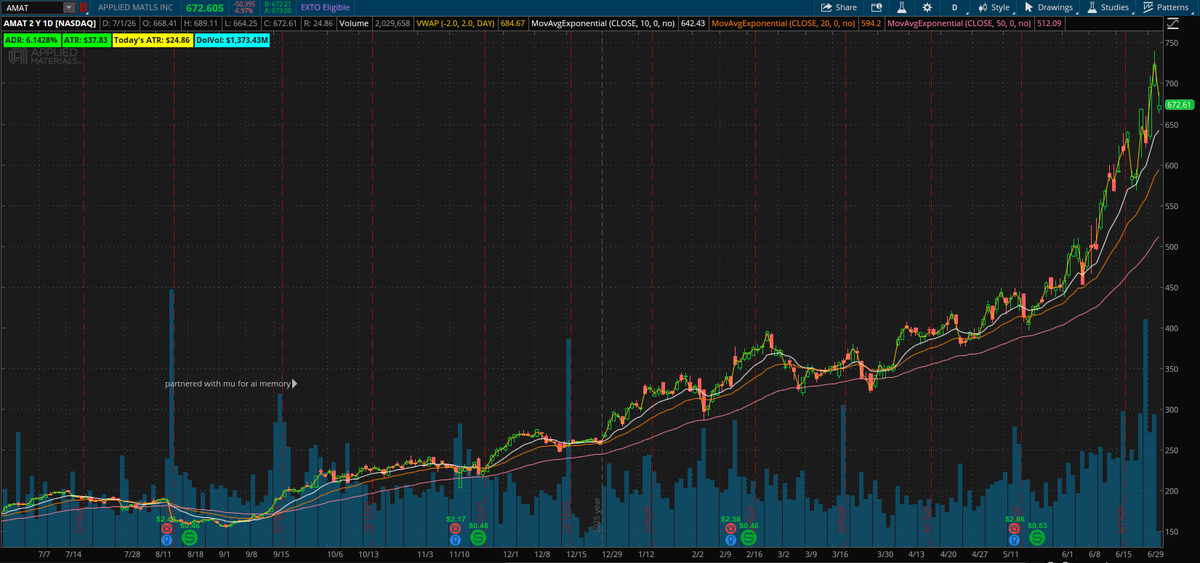This screenshot has width=1200, height=563.
Task: Click the $2.38 earnings marker
Action: [x=731, y=519]
